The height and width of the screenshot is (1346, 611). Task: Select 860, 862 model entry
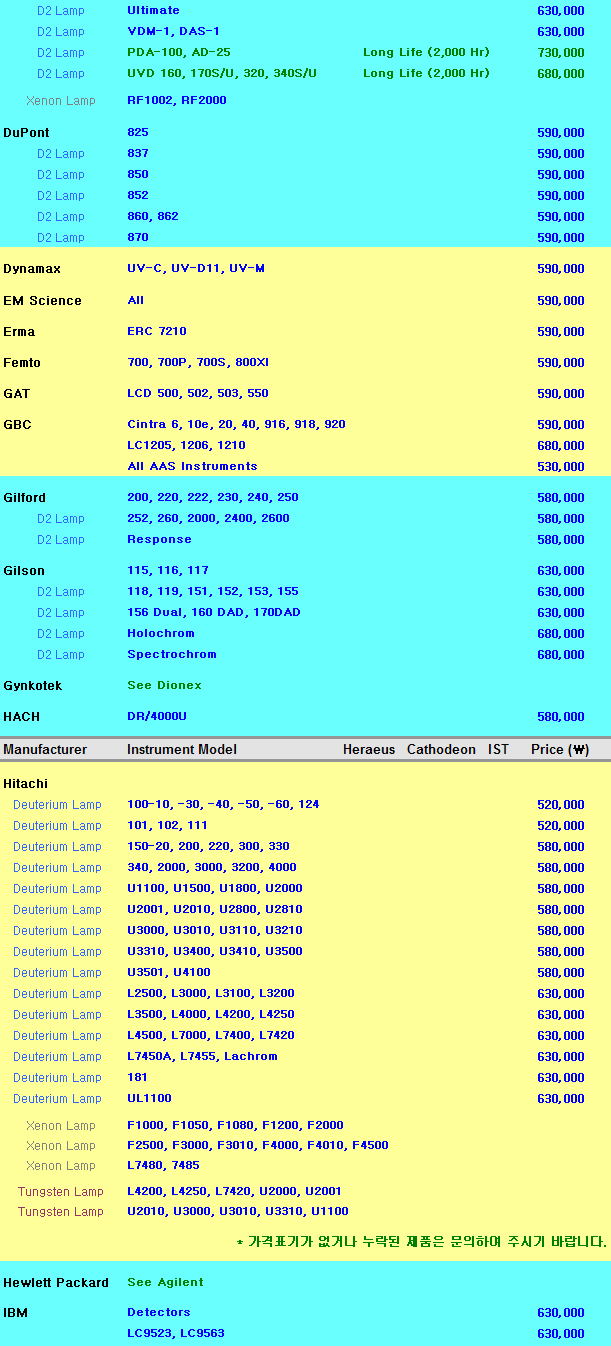[x=153, y=216]
